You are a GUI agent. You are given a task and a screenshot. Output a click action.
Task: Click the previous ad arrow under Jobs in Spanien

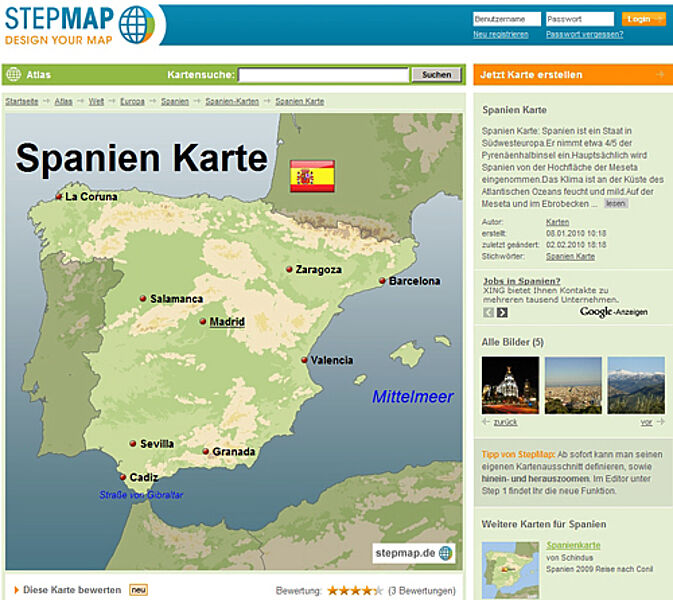(488, 313)
